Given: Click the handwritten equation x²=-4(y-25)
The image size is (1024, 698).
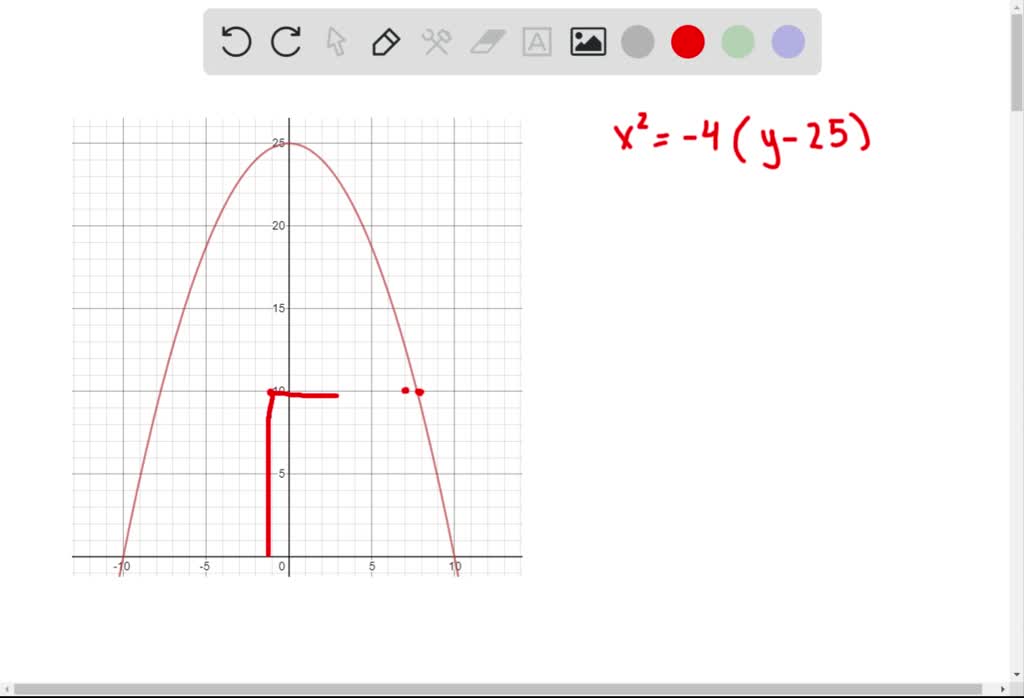Looking at the screenshot, I should click(x=740, y=138).
